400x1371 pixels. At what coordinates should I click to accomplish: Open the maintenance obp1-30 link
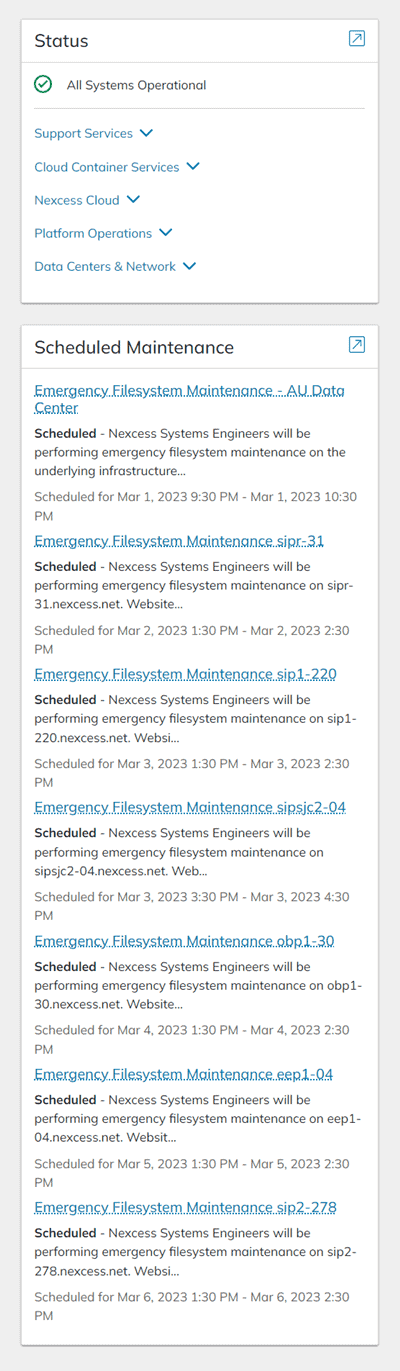[184, 941]
